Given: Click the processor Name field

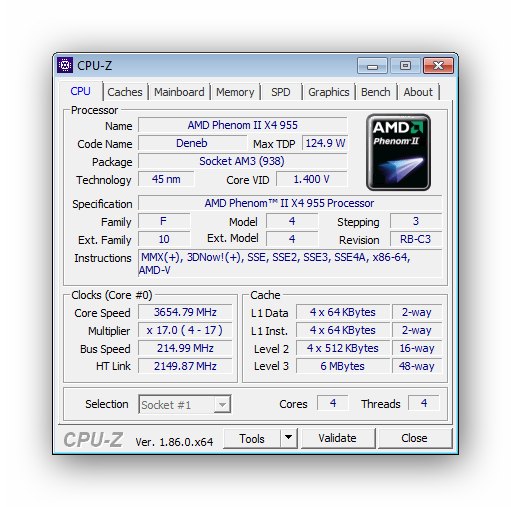Looking at the screenshot, I should [243, 125].
